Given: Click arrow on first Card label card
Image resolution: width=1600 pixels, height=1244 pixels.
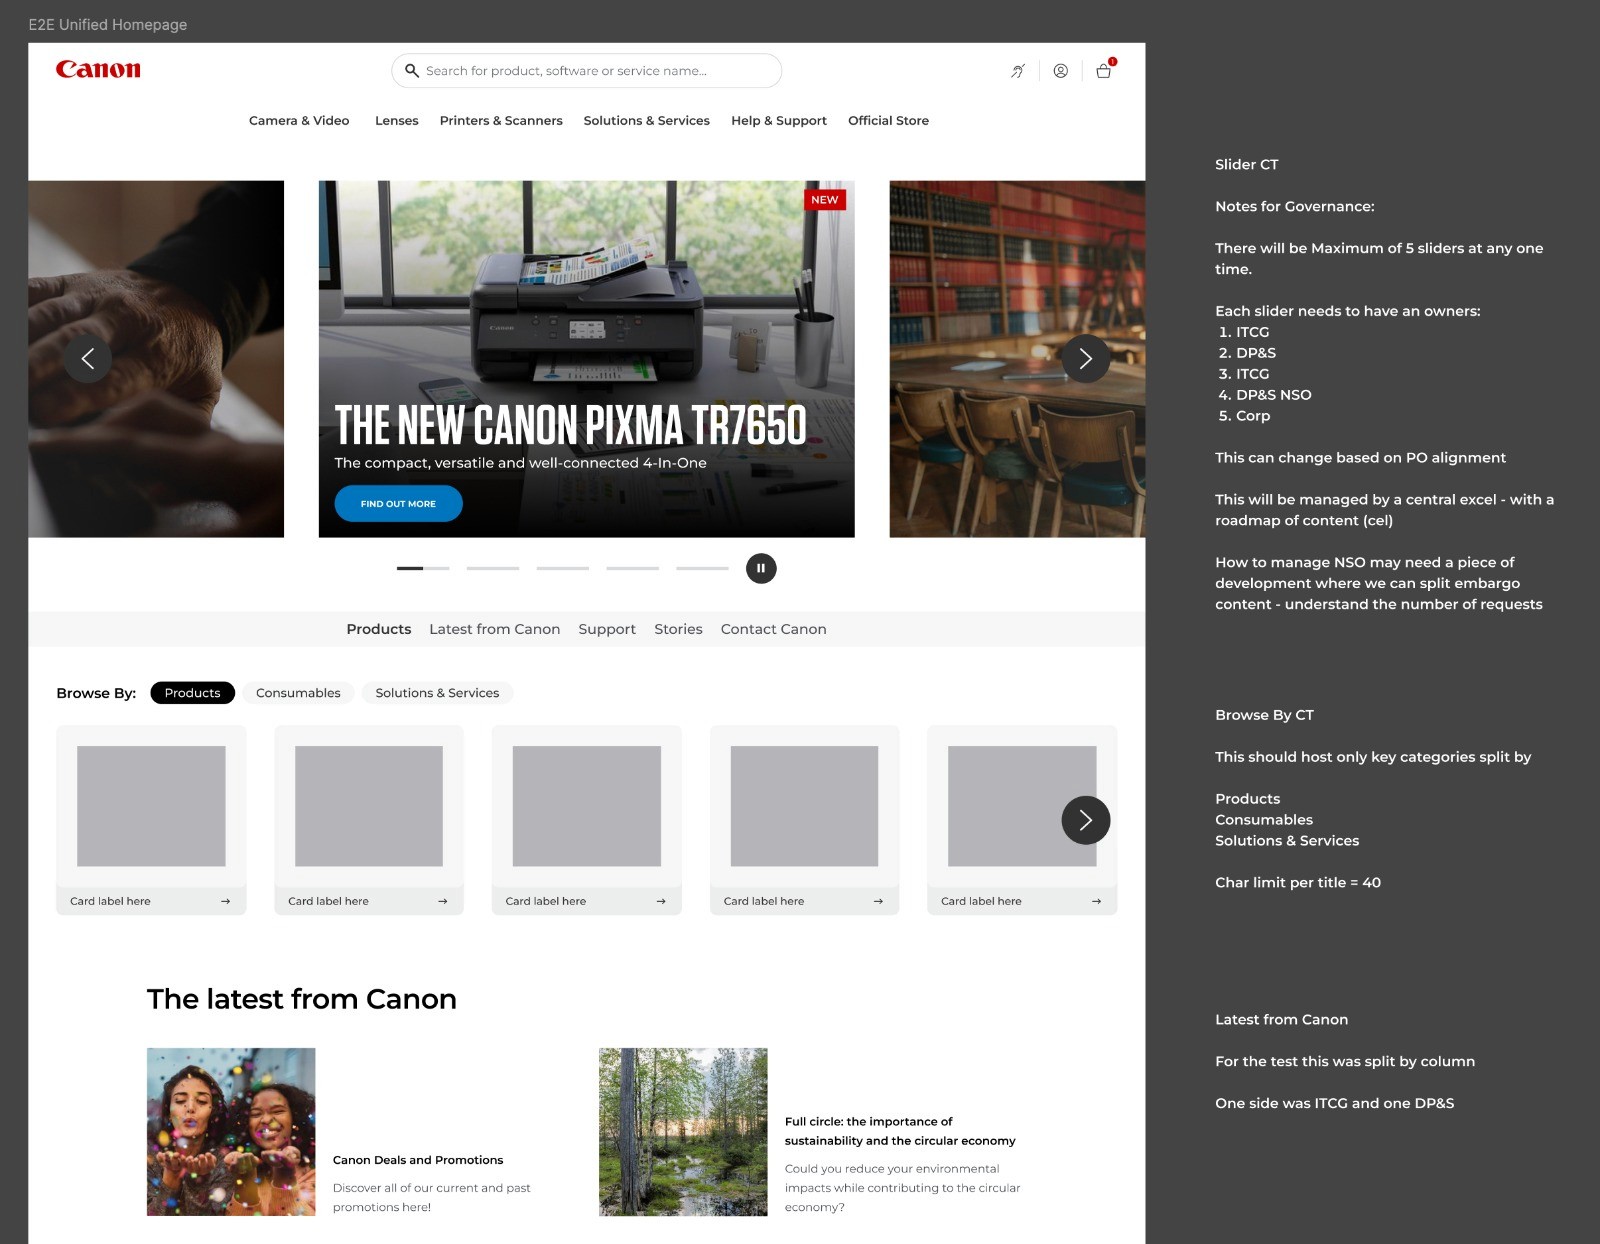Looking at the screenshot, I should tap(225, 901).
